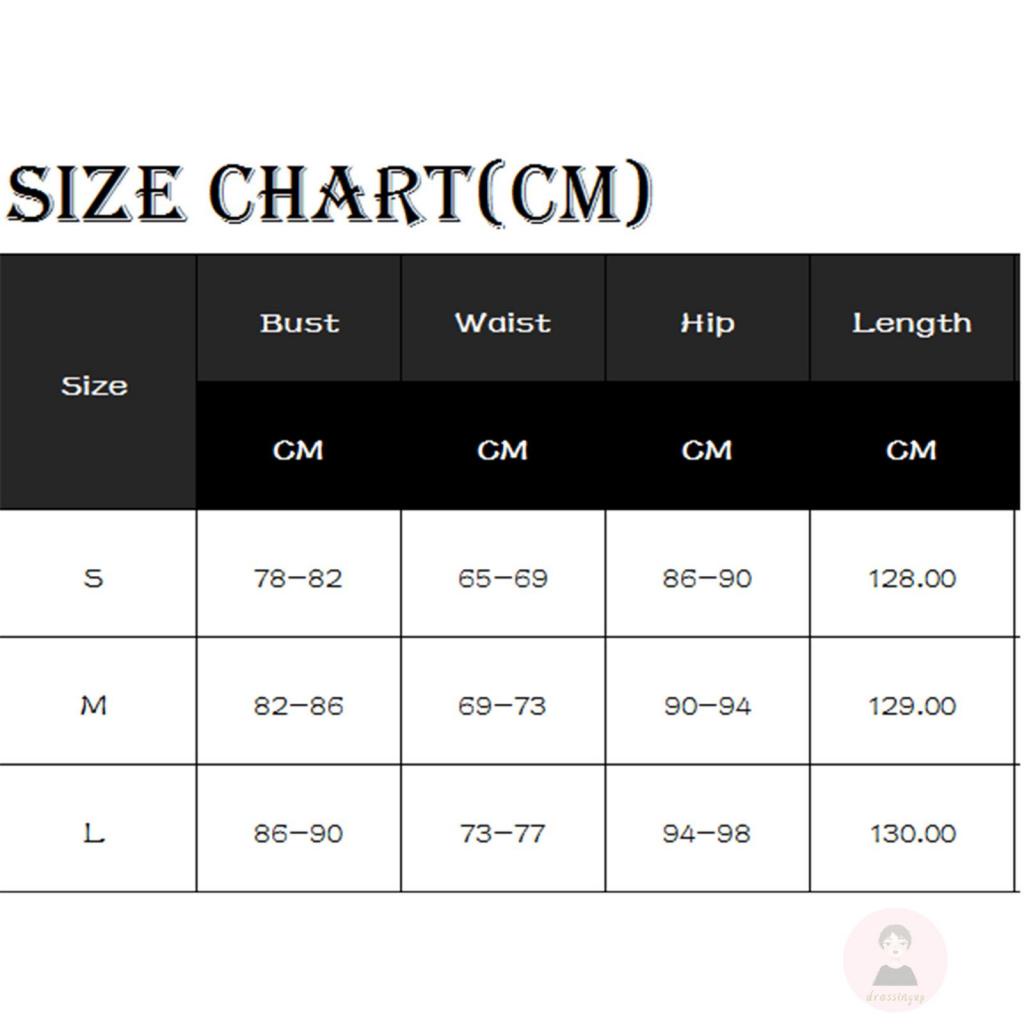Click the CM unit cell under Length
1024x1024 pixels.
click(x=911, y=450)
